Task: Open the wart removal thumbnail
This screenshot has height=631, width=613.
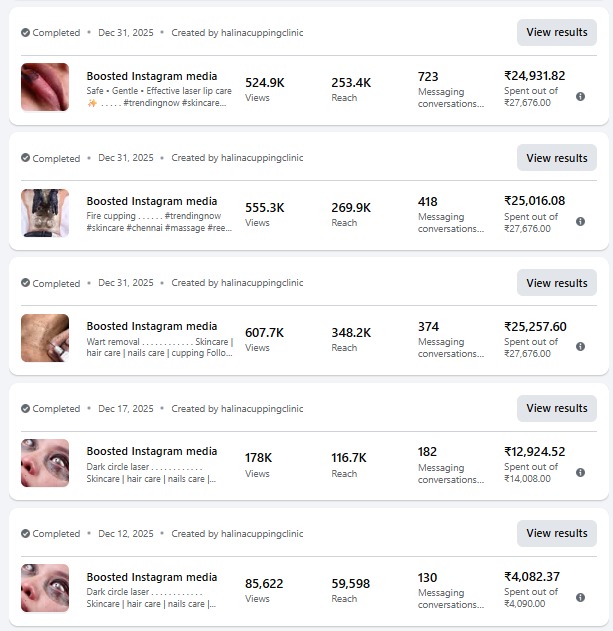Action: click(45, 338)
